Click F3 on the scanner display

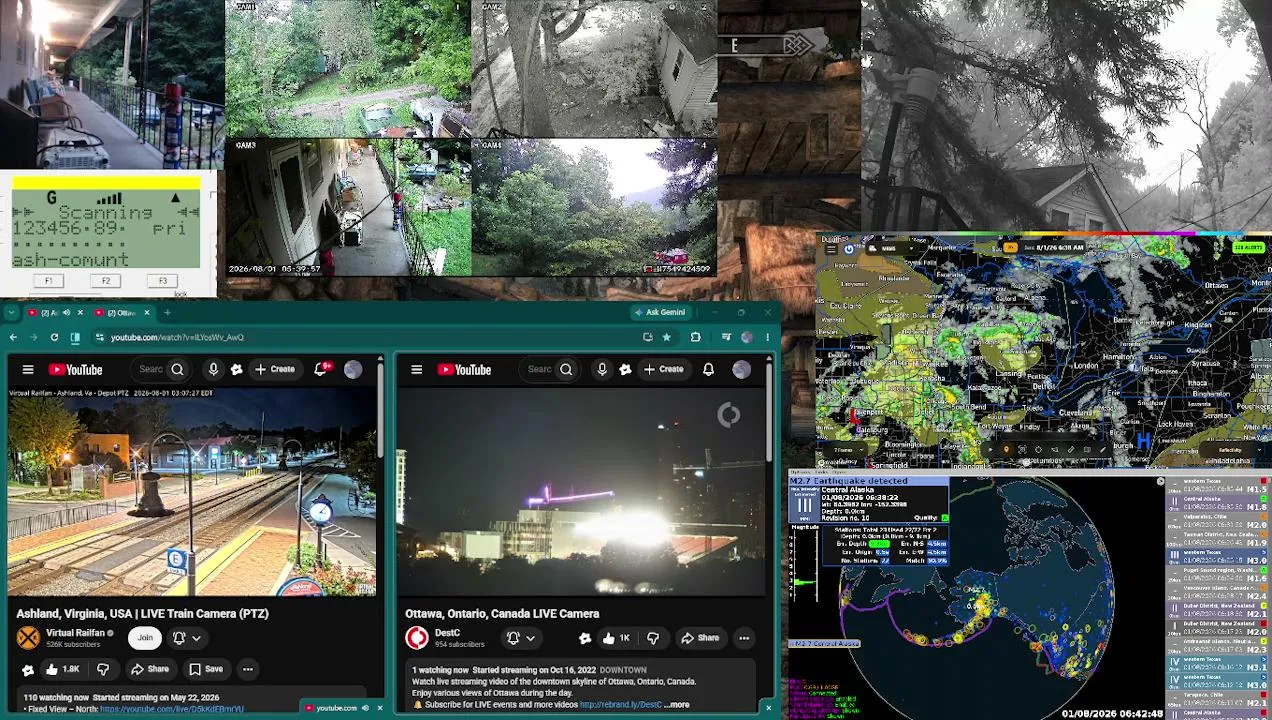163,281
